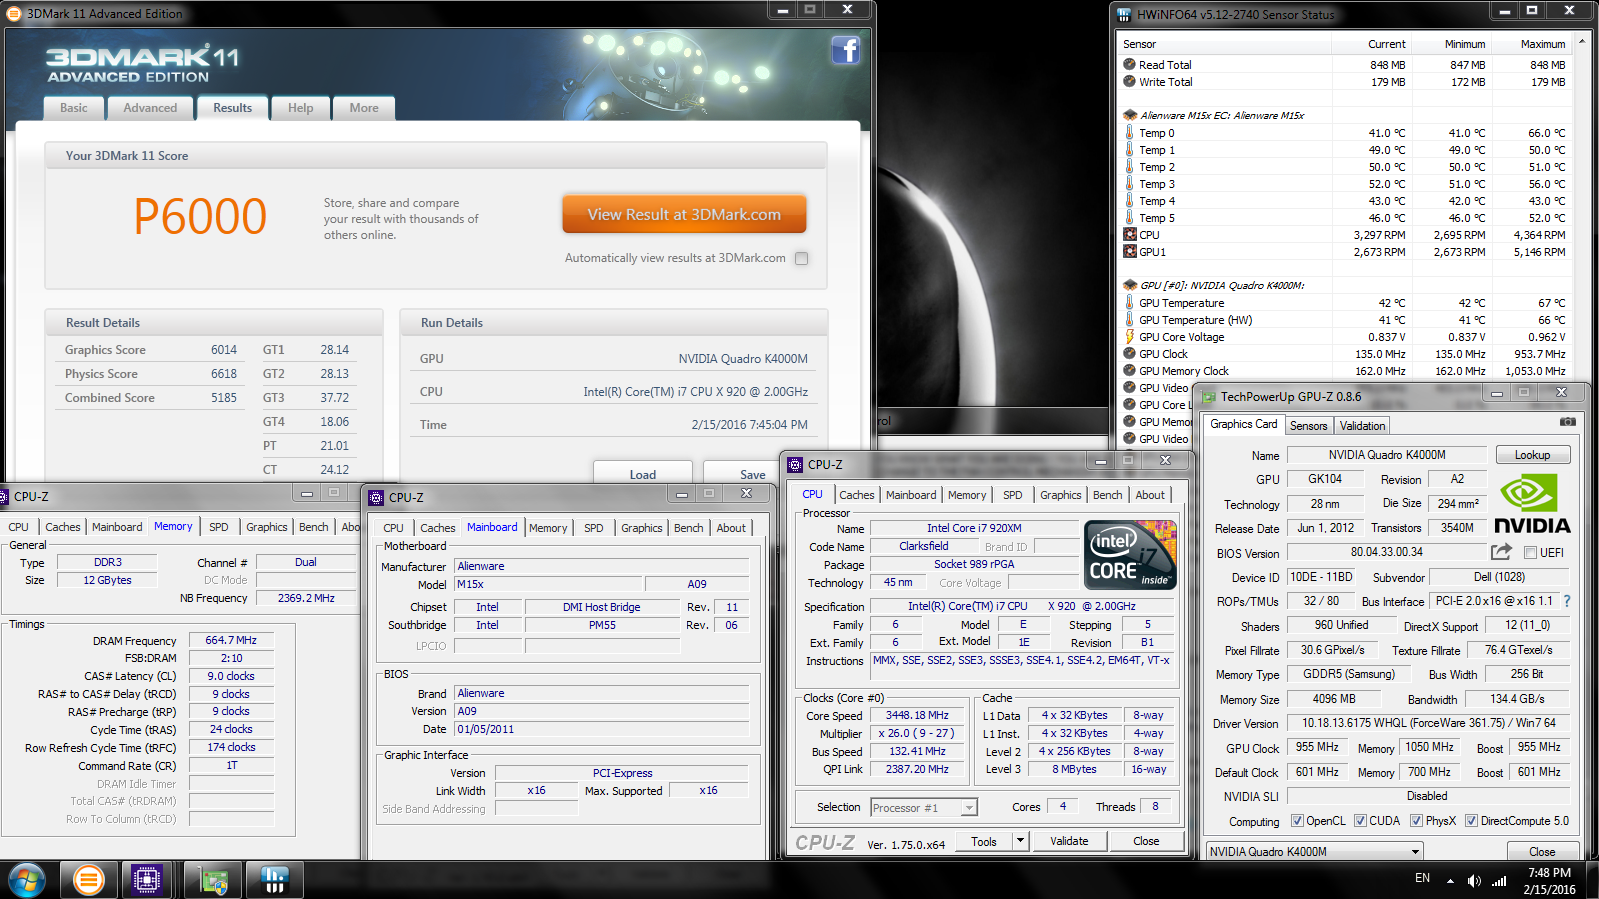Open the Help tab in 3DMark 11
1599x899 pixels.
(301, 108)
